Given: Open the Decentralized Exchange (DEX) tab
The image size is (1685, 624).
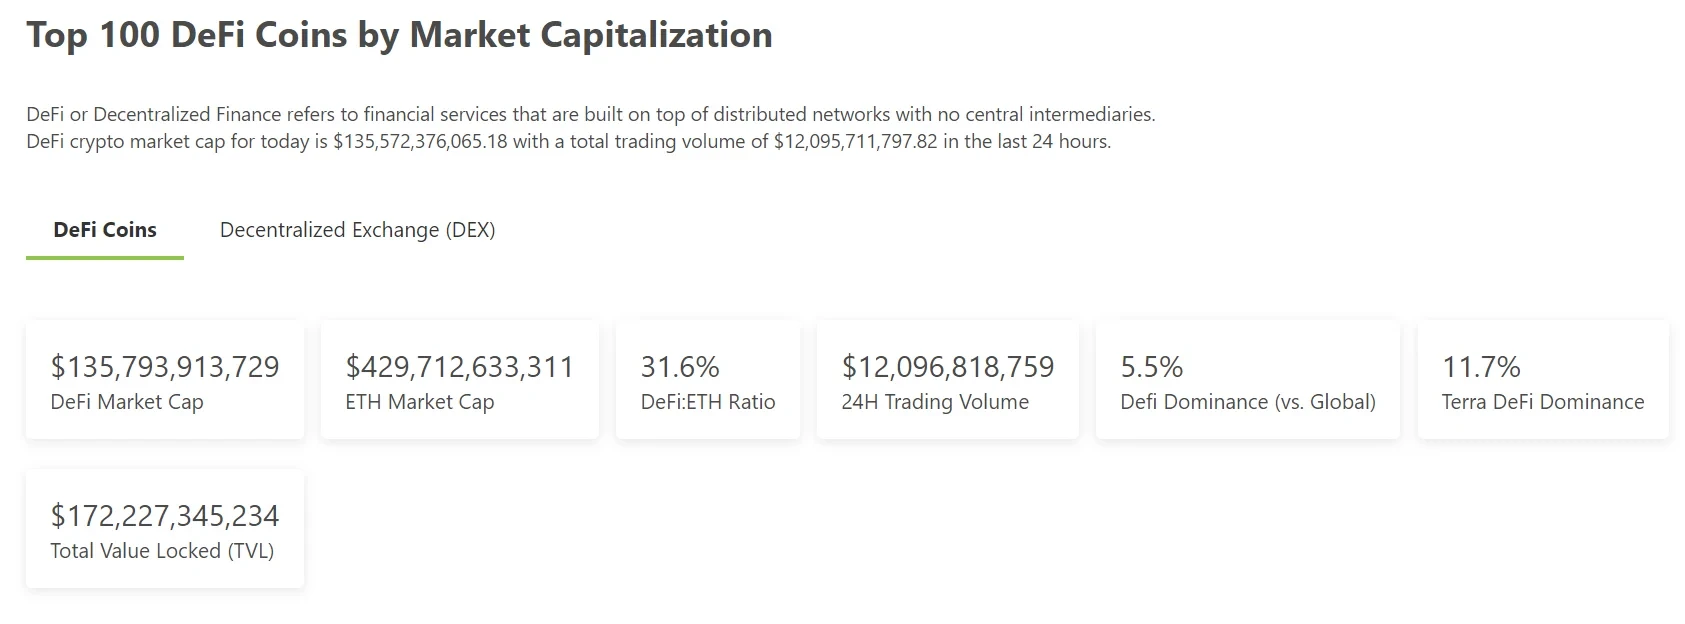Looking at the screenshot, I should (x=357, y=230).
